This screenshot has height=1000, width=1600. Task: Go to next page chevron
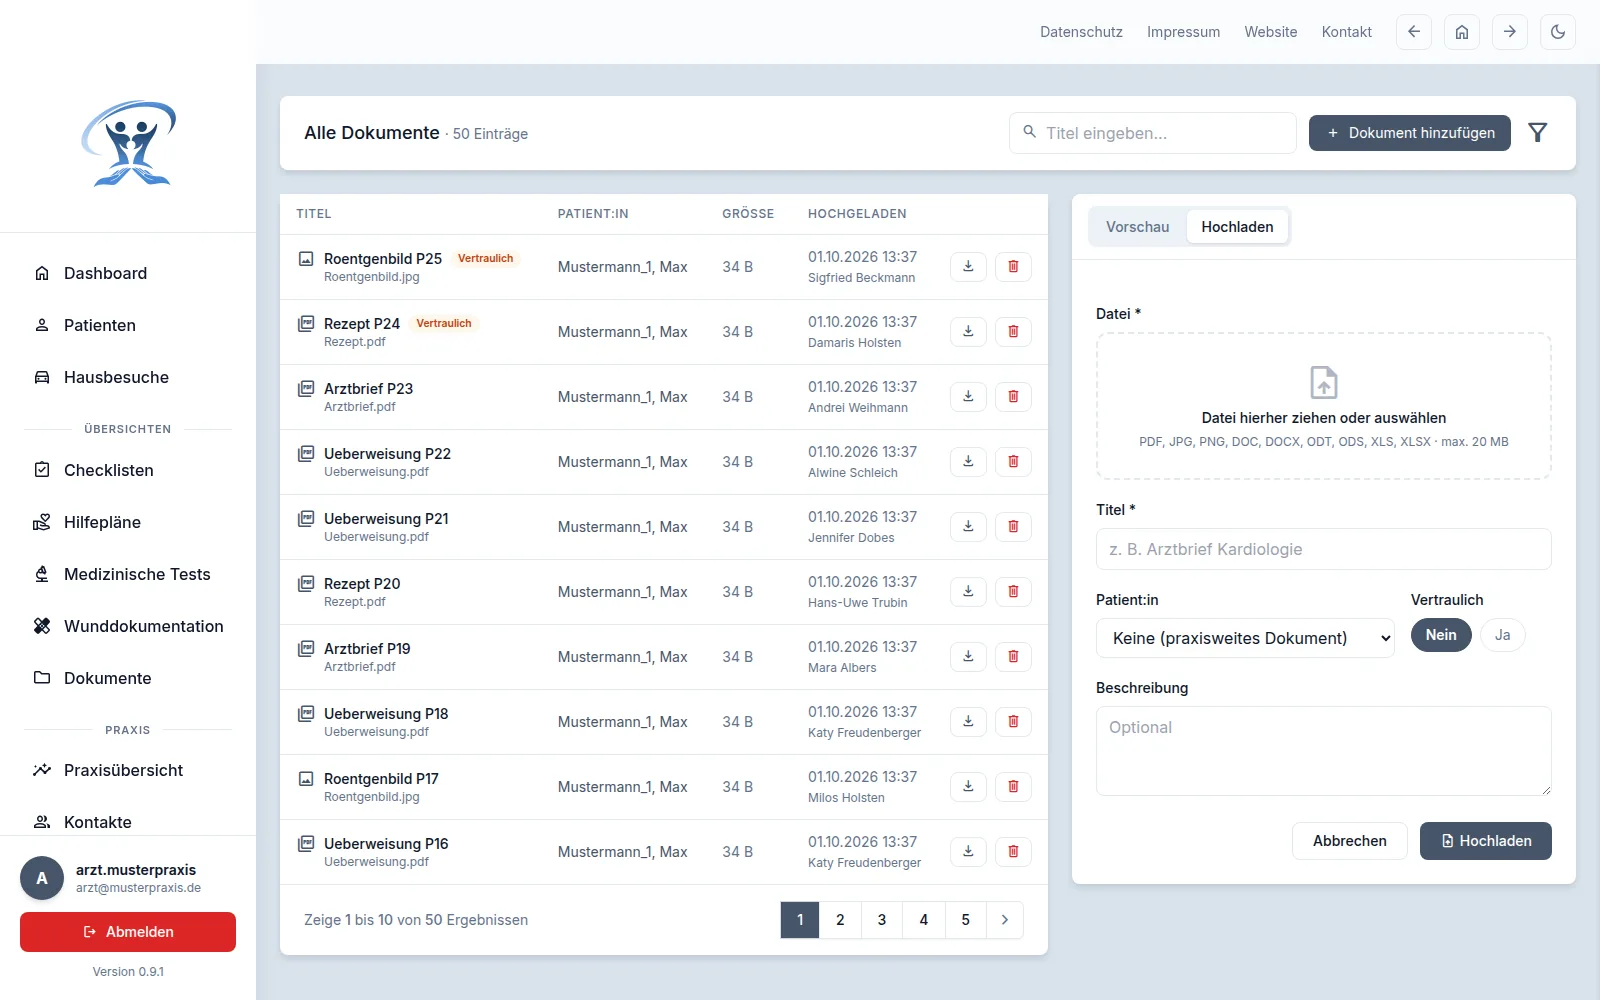tap(1005, 920)
